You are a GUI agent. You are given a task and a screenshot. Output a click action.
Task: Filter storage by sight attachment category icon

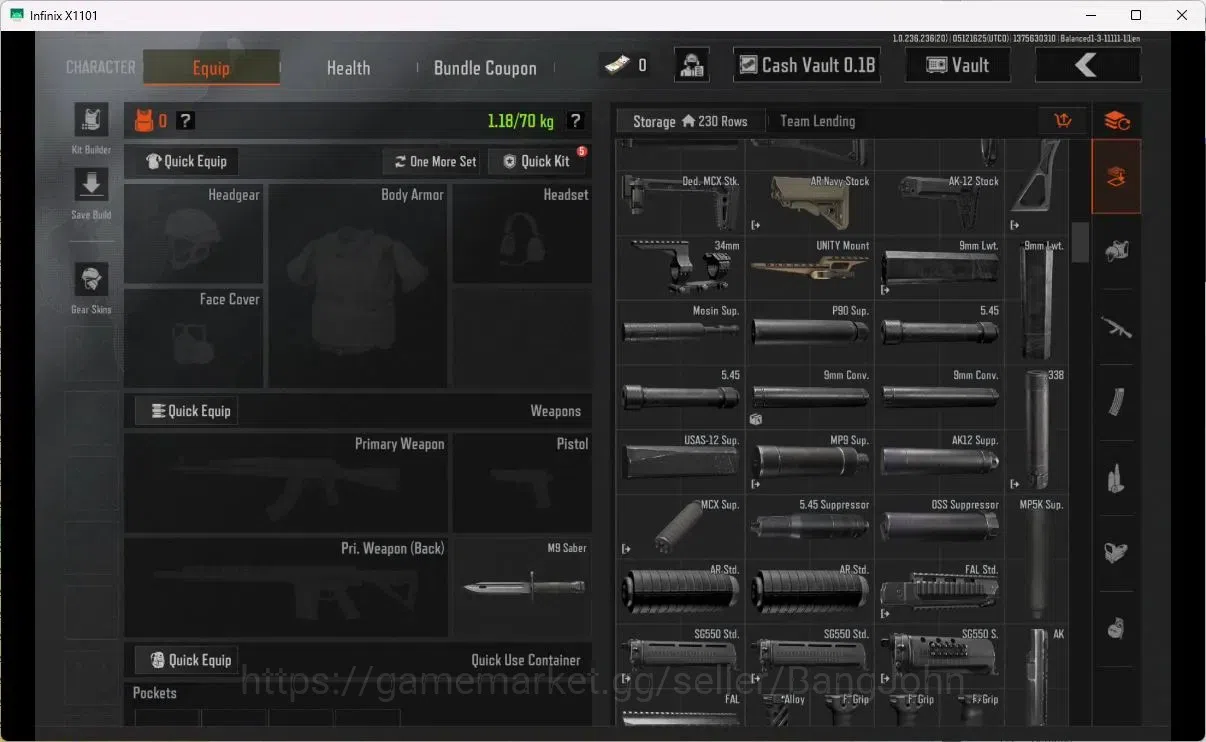pos(1116,552)
